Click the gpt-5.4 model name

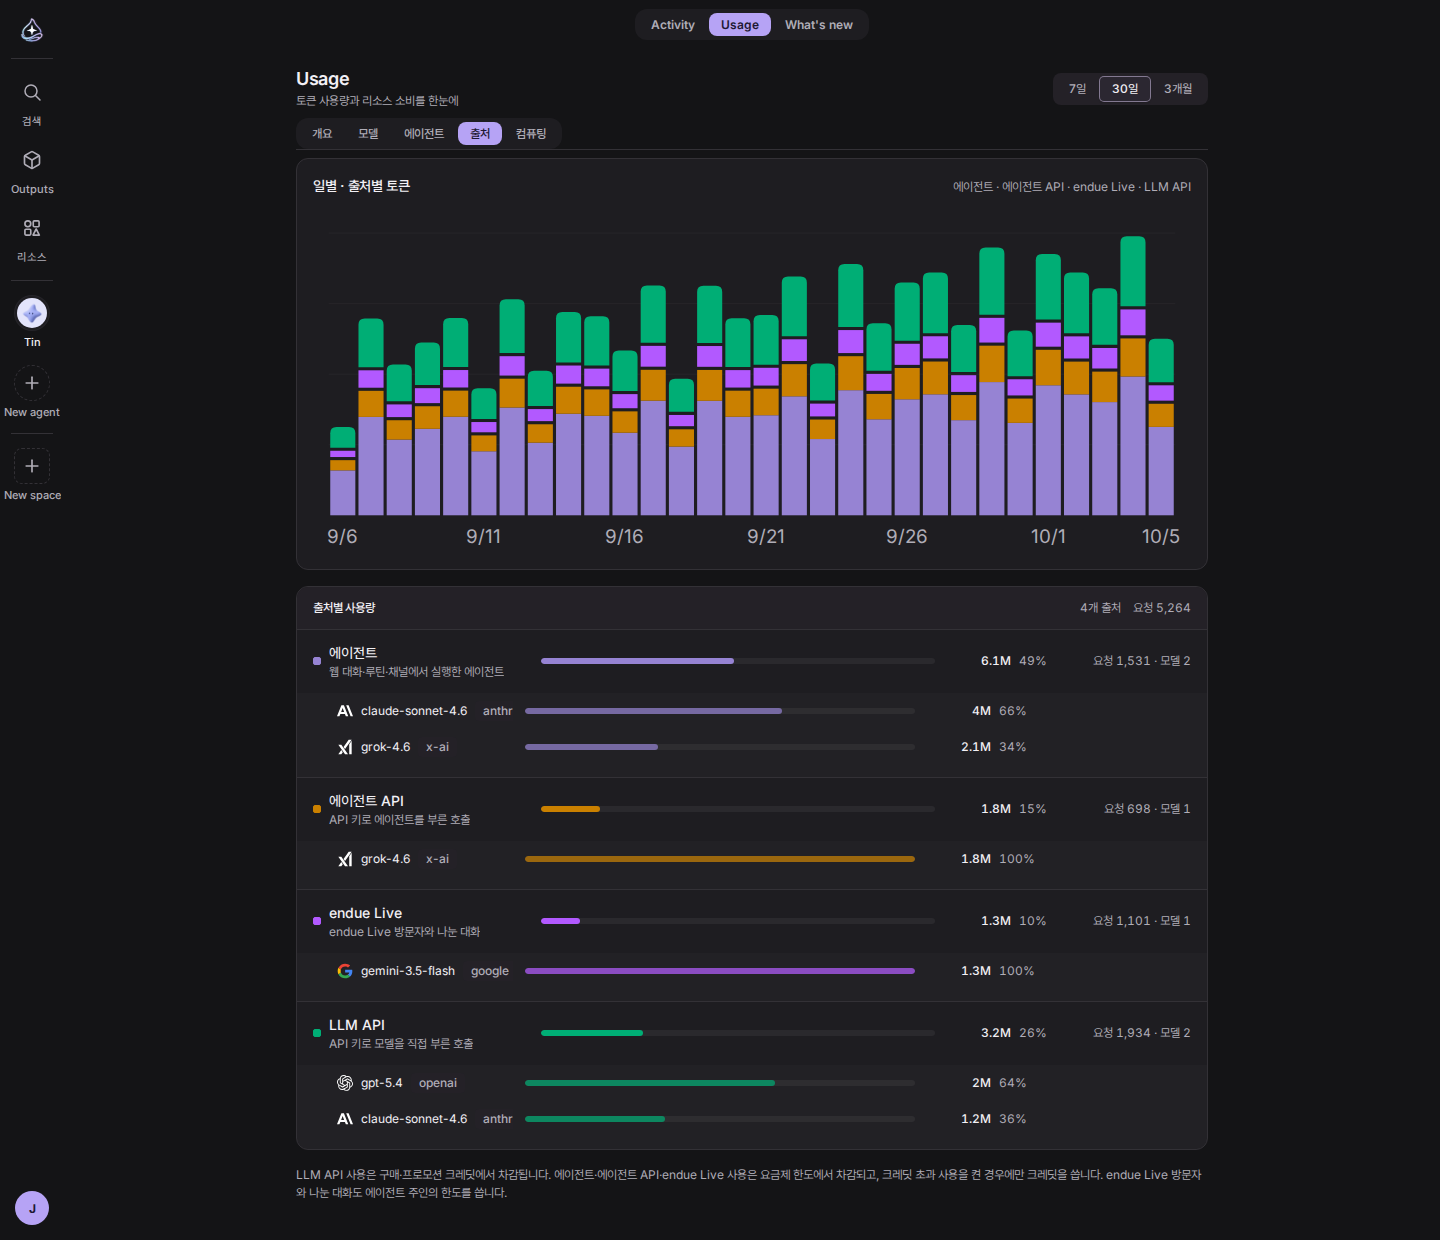pos(382,1083)
